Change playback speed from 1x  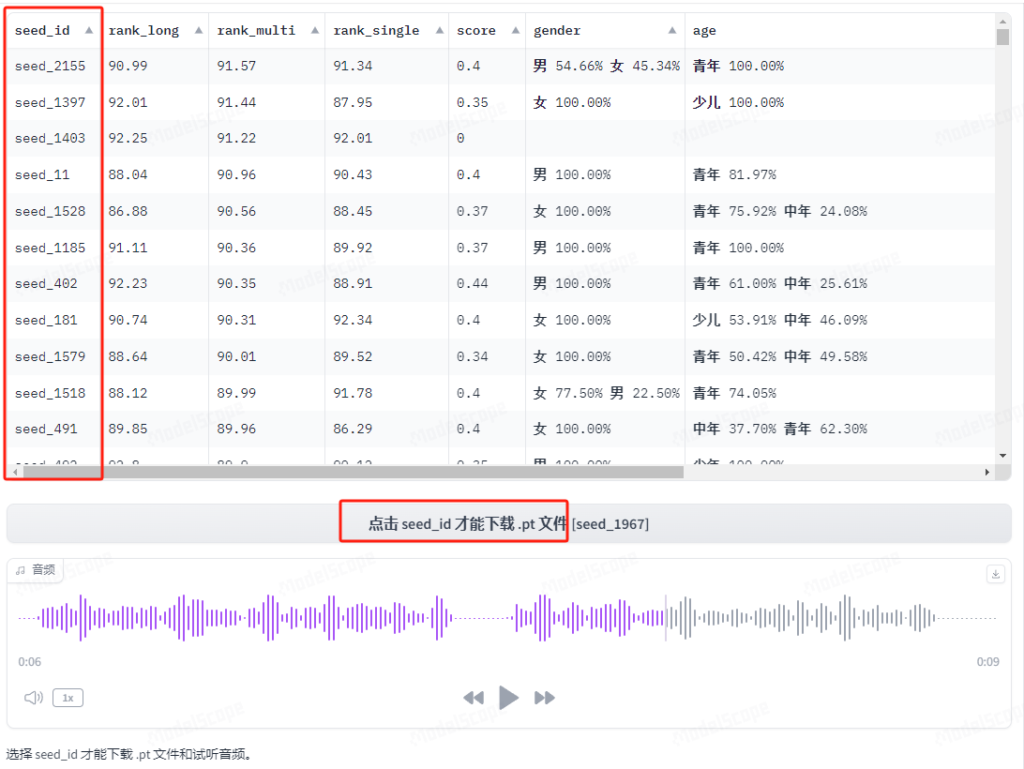click(x=67, y=698)
